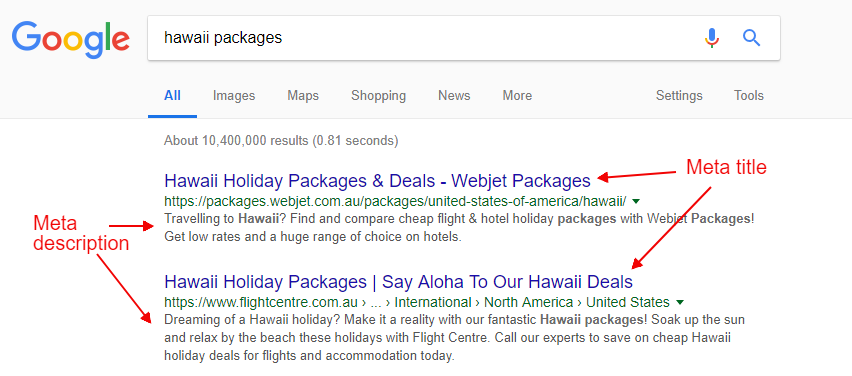
Task: Open the Webjet Packages result title
Action: (x=377, y=180)
